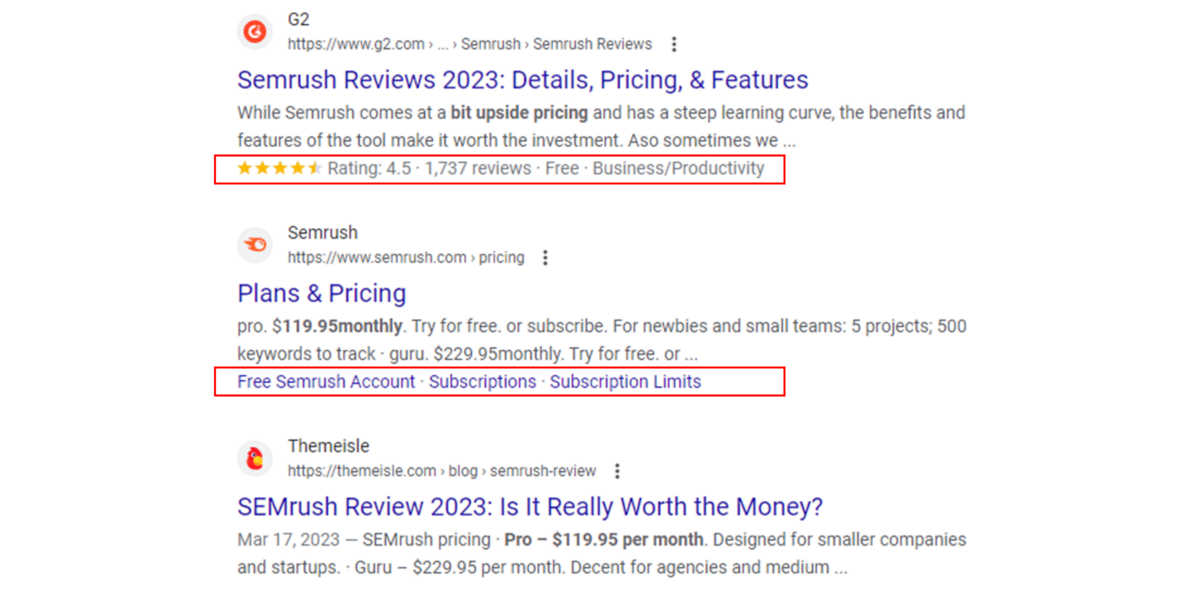The width and height of the screenshot is (1200, 600).
Task: Open the Semrush Reviews 2023 result title
Action: coord(522,79)
